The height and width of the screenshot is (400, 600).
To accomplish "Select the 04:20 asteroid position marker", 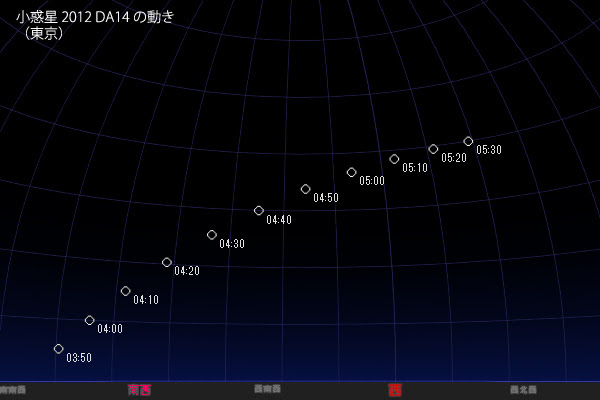I will pyautogui.click(x=166, y=262).
